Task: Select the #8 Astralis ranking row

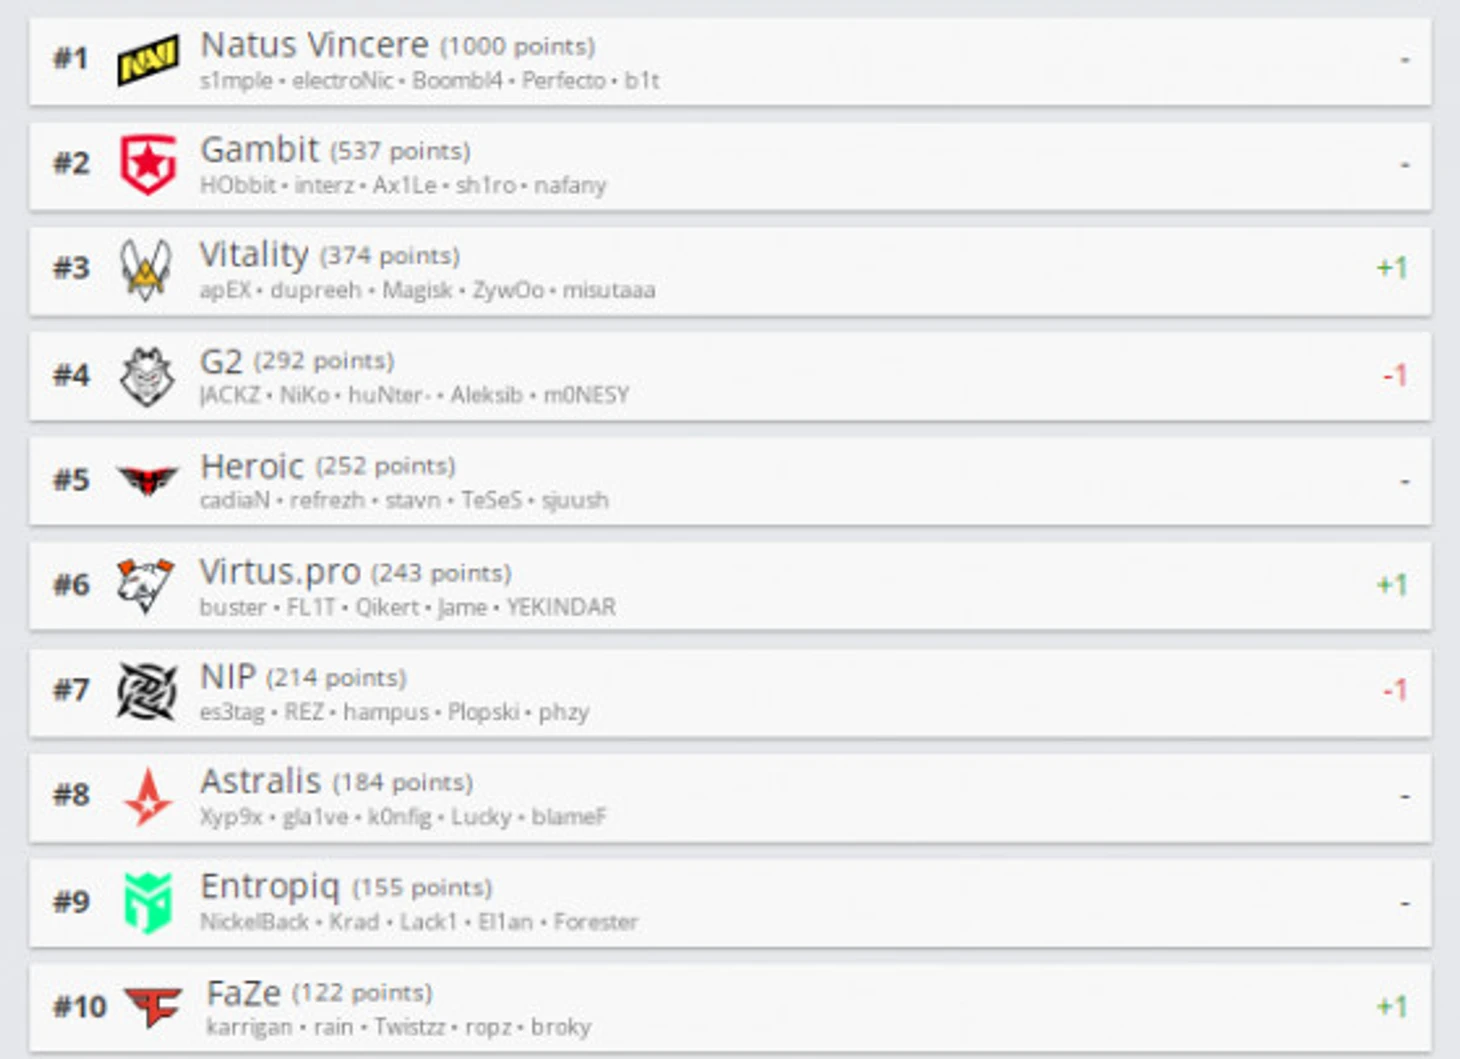Action: click(730, 797)
